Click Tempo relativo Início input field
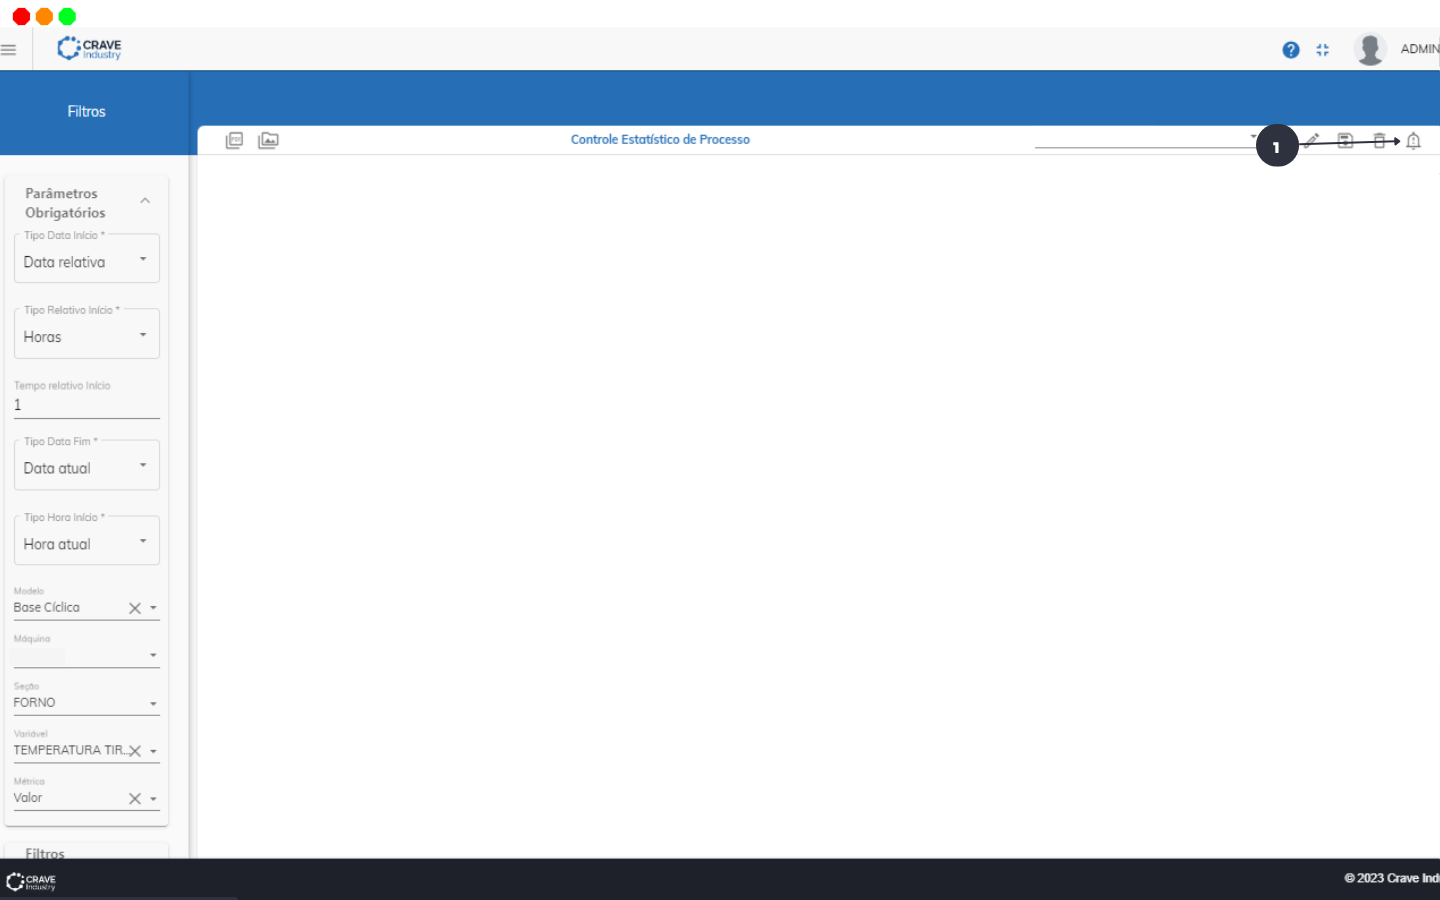 point(87,405)
